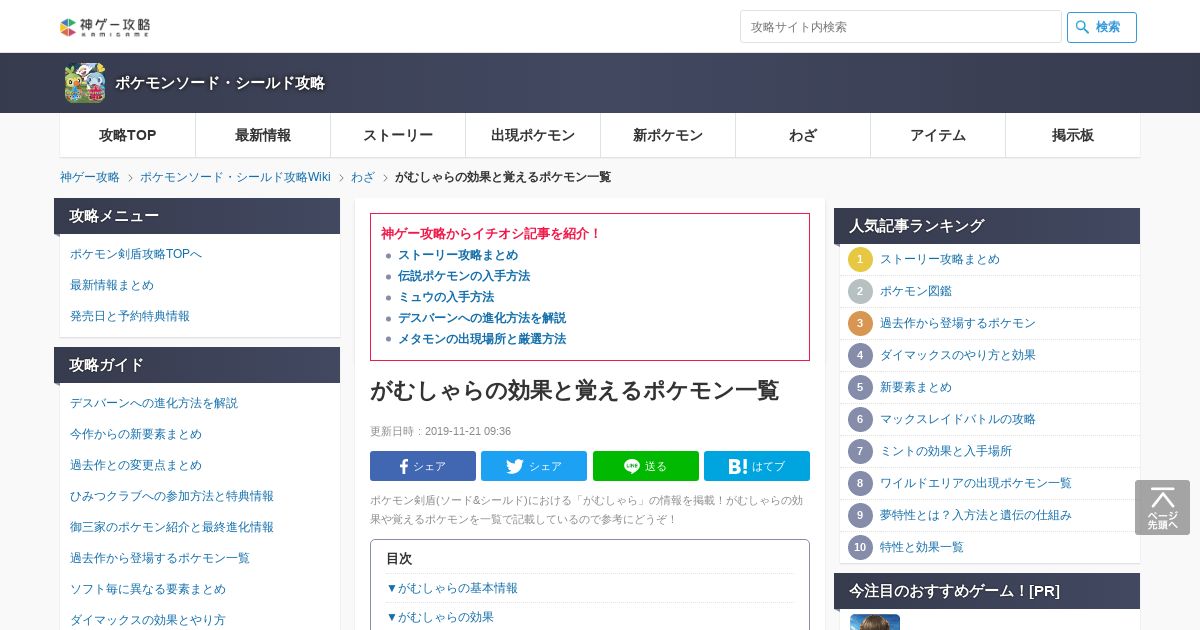1200x630 pixels.
Task: Bookmark the article on Hatena
Action: pyautogui.click(x=757, y=466)
